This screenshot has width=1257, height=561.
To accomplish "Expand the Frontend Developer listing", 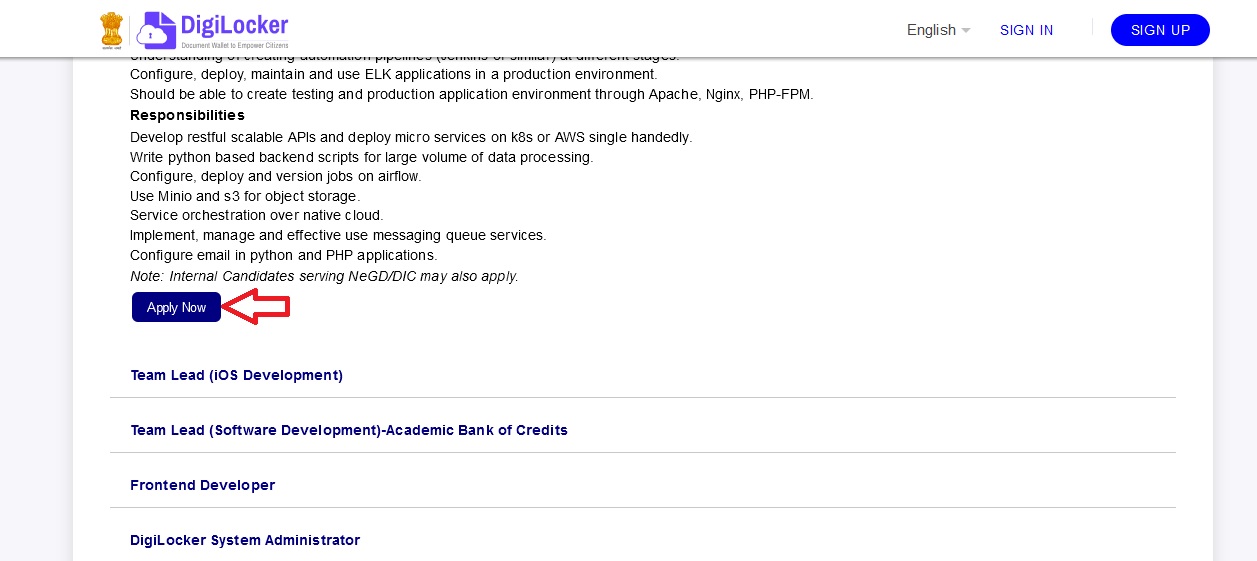I will tap(202, 485).
